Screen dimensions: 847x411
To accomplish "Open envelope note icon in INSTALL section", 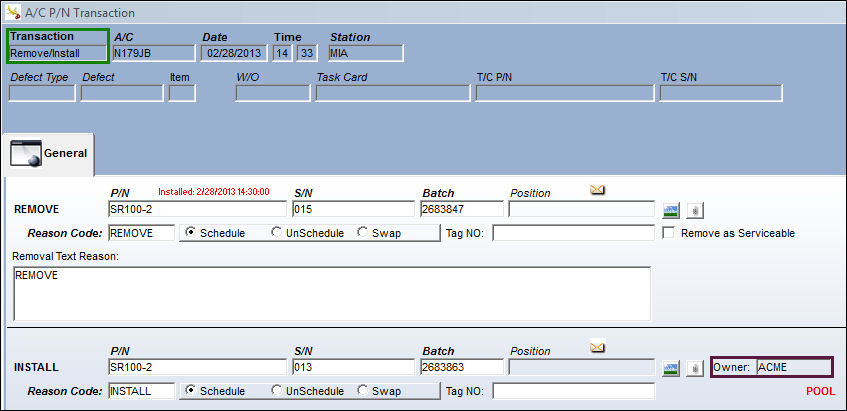I will tap(597, 347).
